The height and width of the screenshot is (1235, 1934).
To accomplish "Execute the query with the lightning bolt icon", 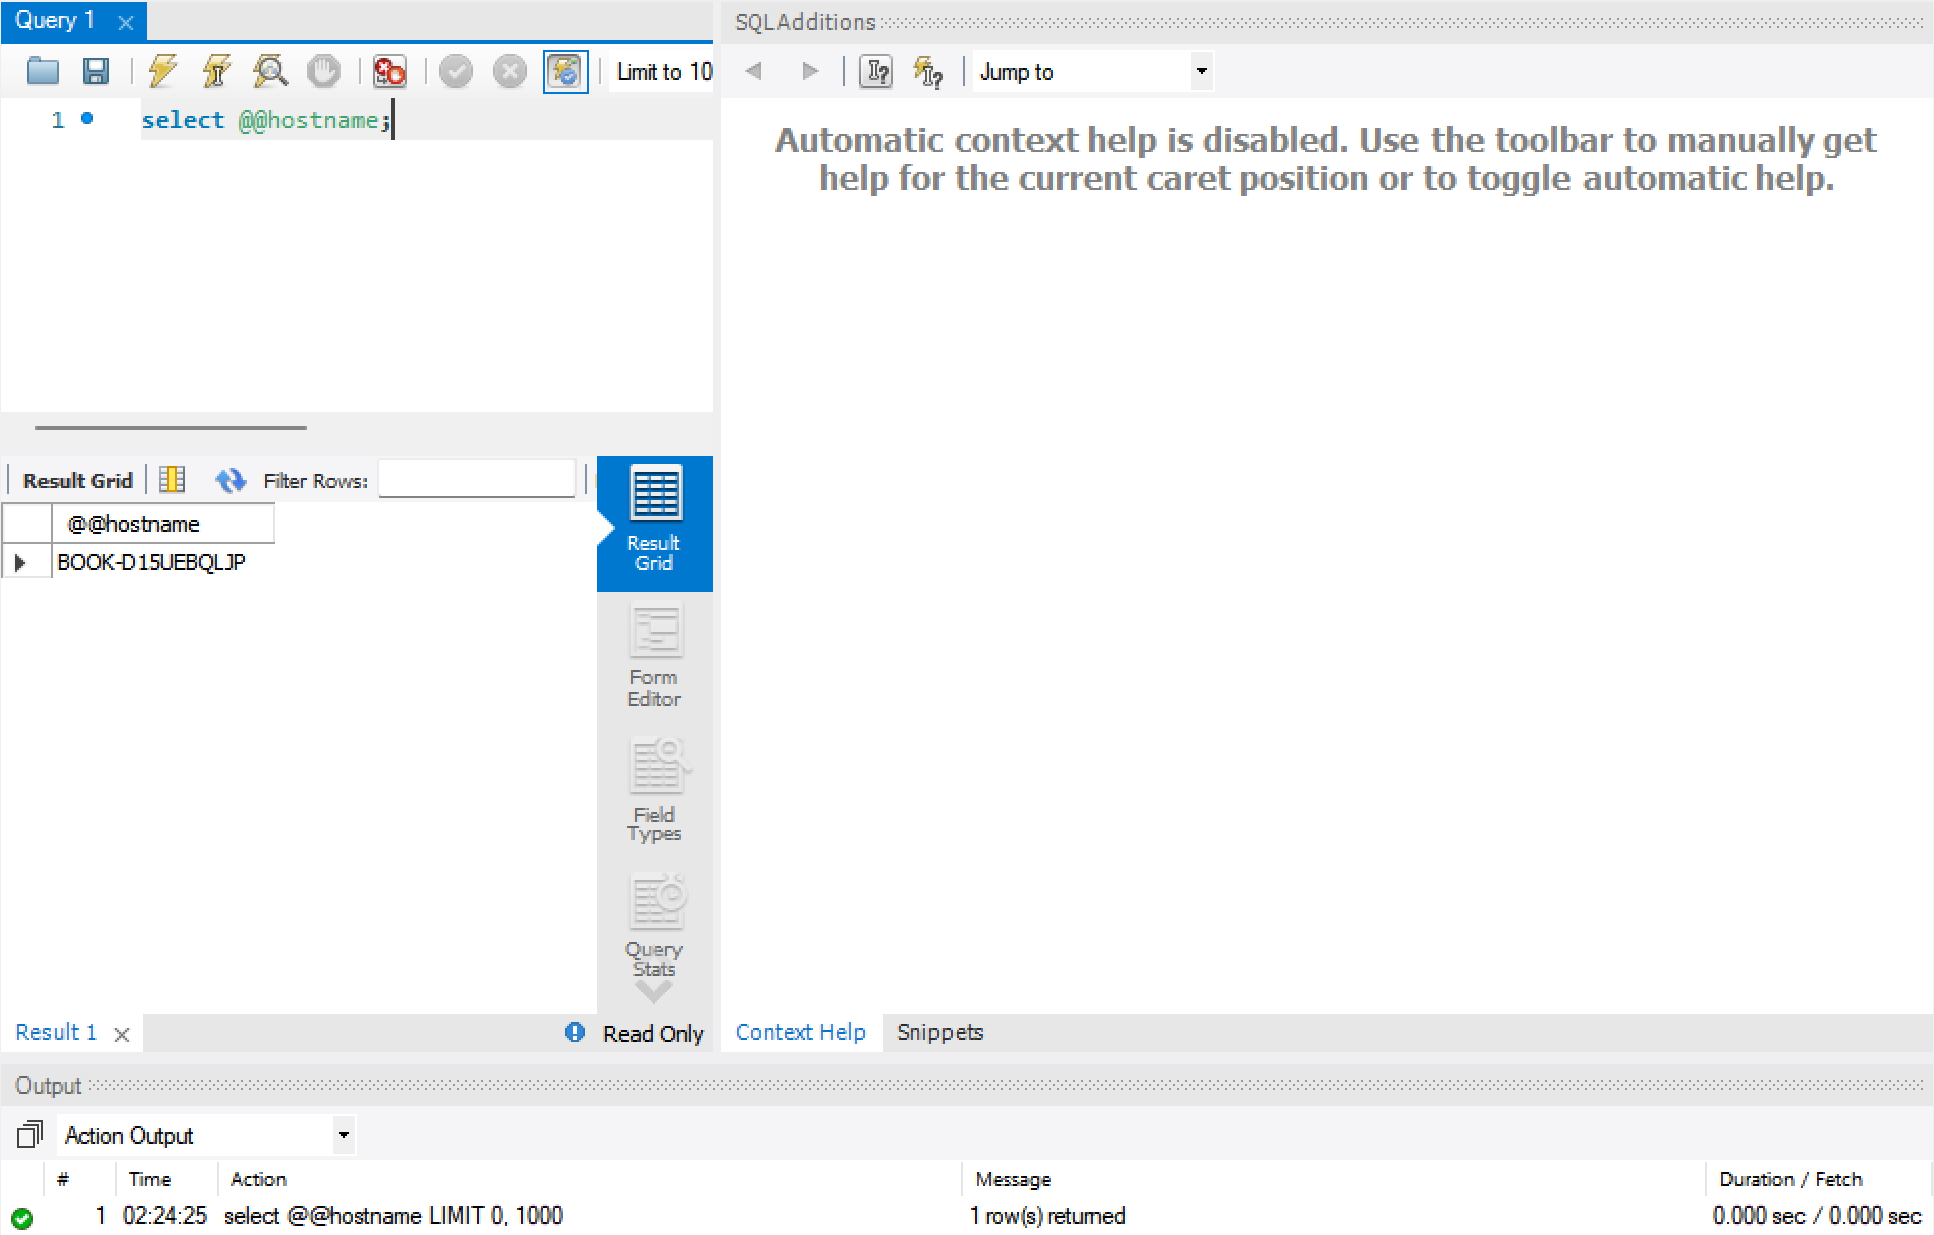I will (163, 71).
